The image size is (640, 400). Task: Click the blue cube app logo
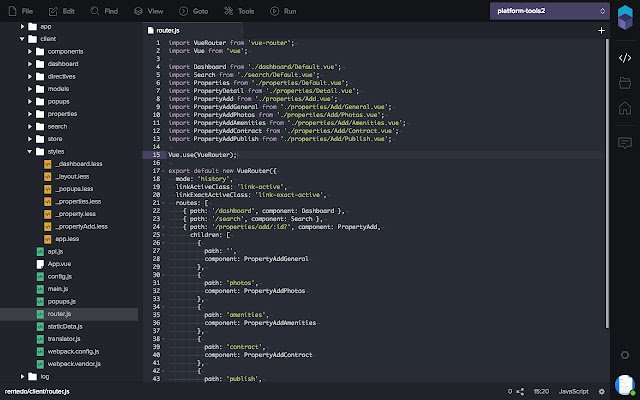tap(625, 17)
